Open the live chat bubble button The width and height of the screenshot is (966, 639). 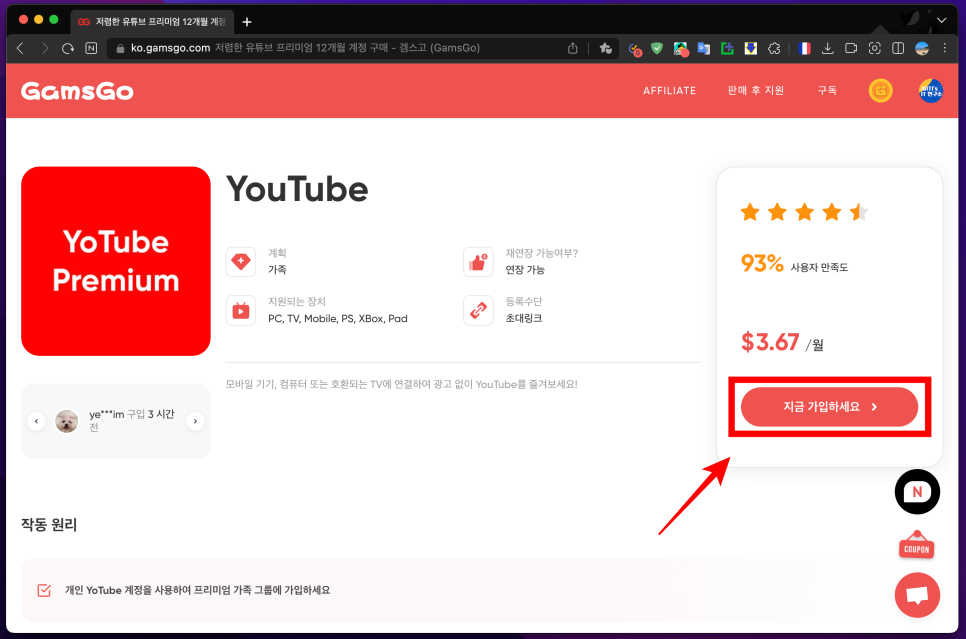click(x=917, y=595)
